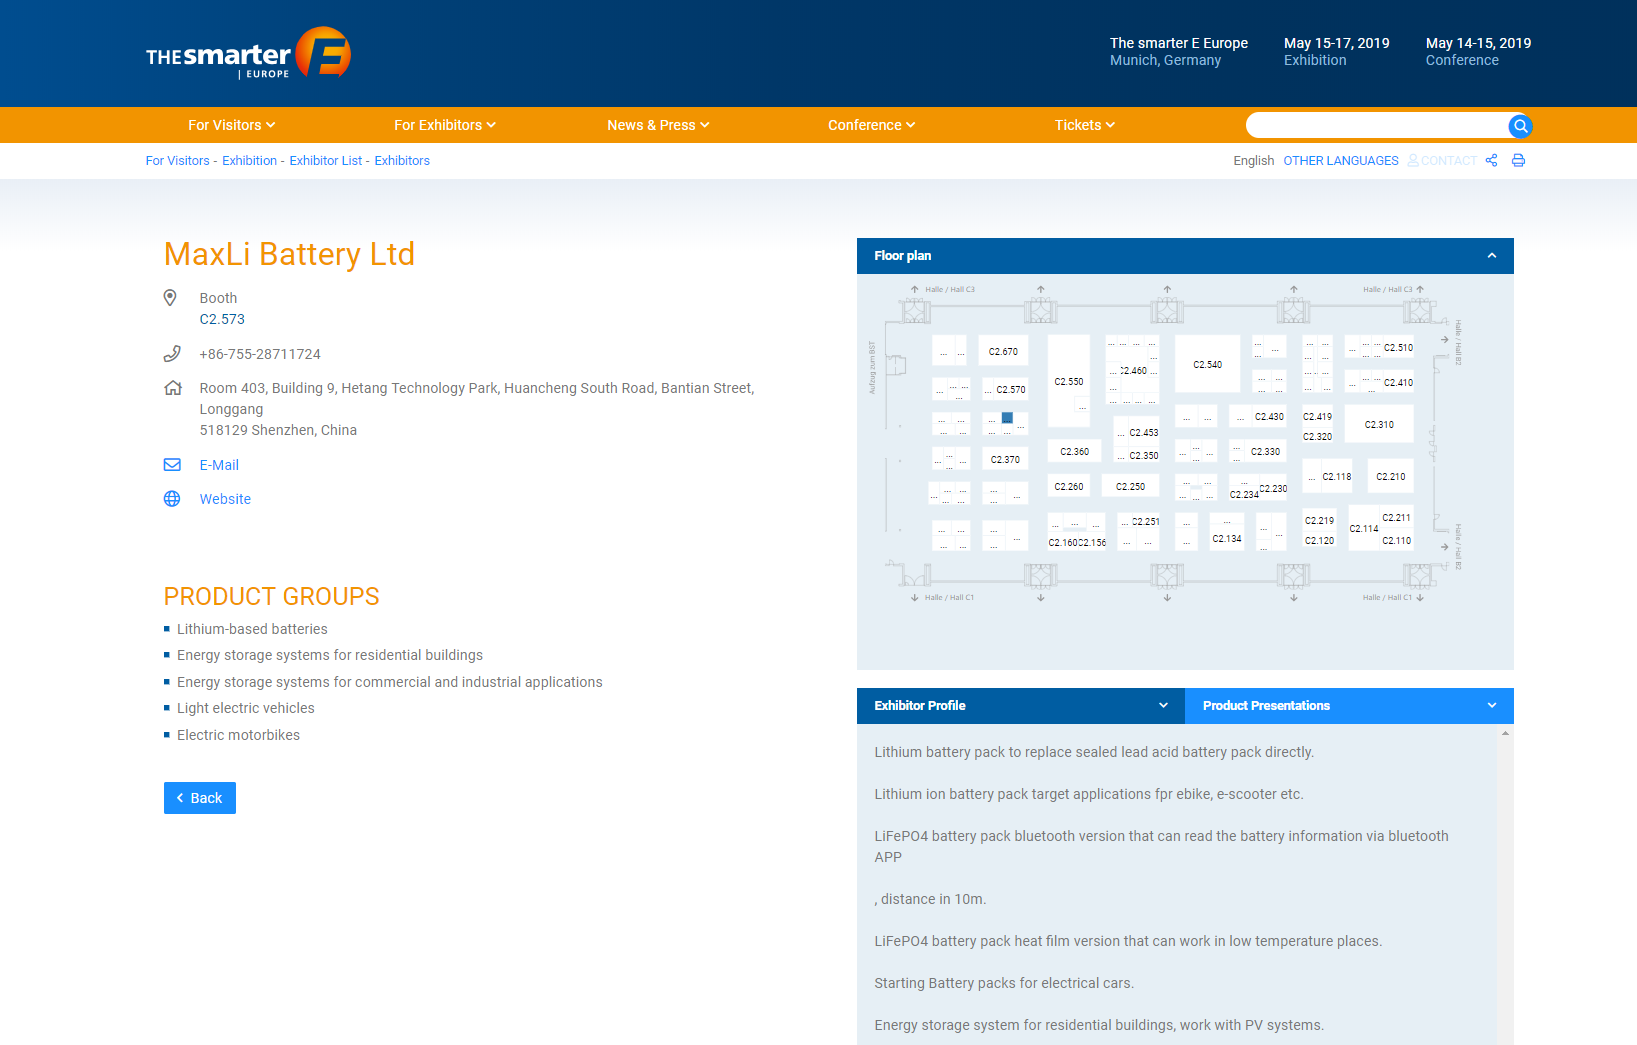
Task: Click MaxLi Battery Ltd heading
Action: click(289, 254)
